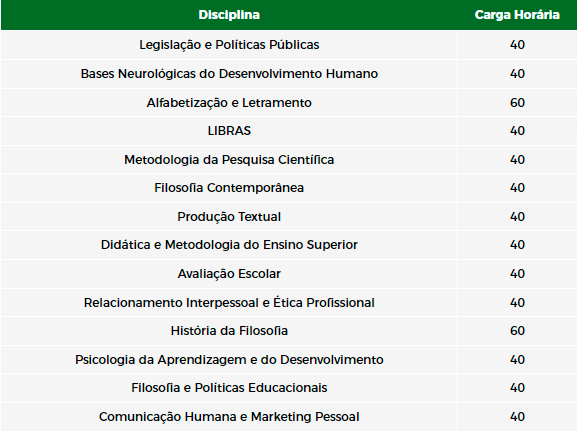Click the 40 hours value for LIBRAS
The height and width of the screenshot is (432, 577).
(x=517, y=131)
